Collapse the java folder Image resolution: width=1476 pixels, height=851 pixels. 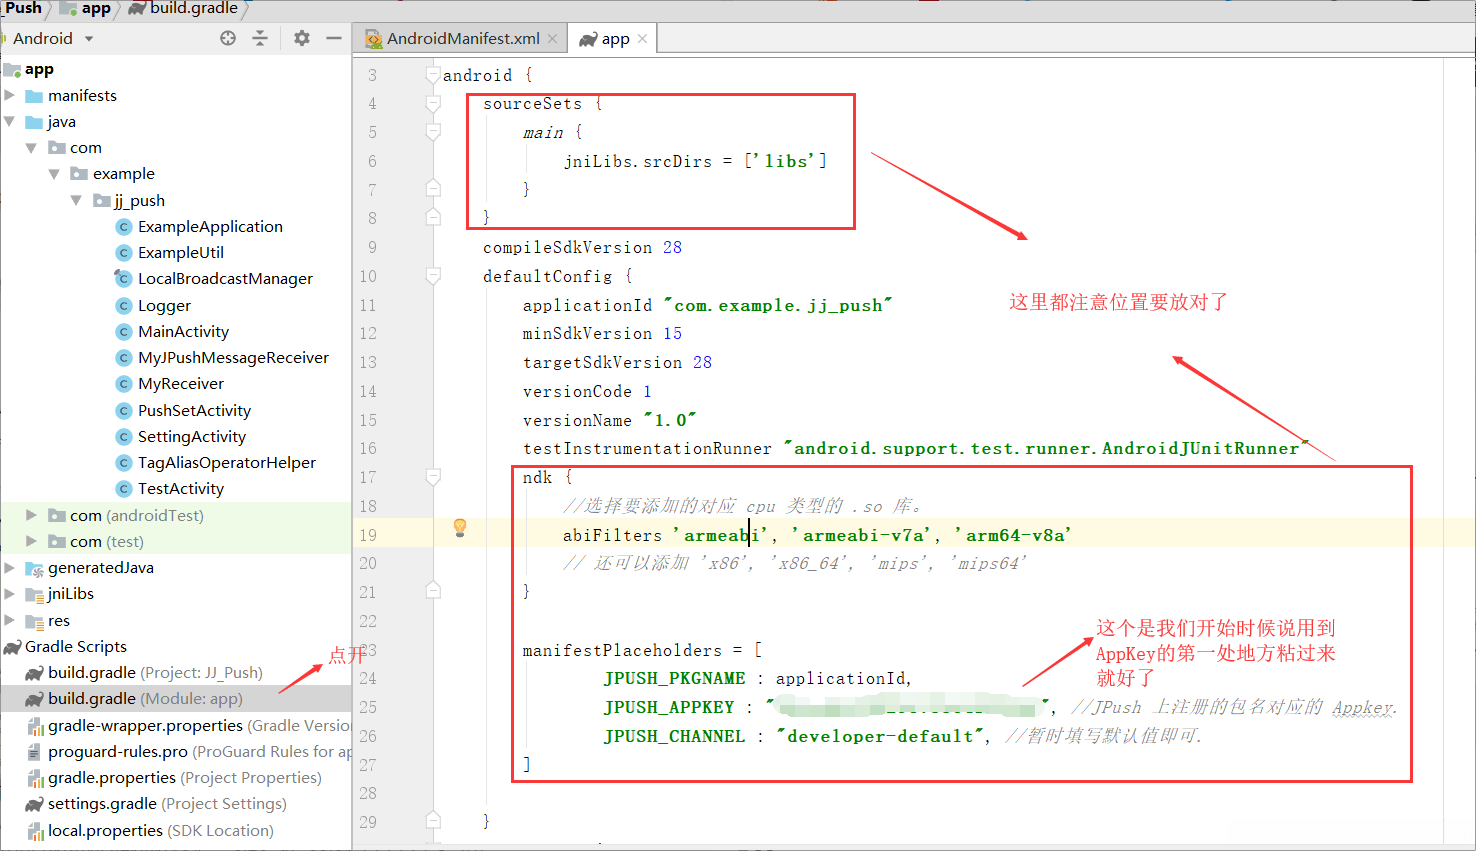click(x=10, y=122)
